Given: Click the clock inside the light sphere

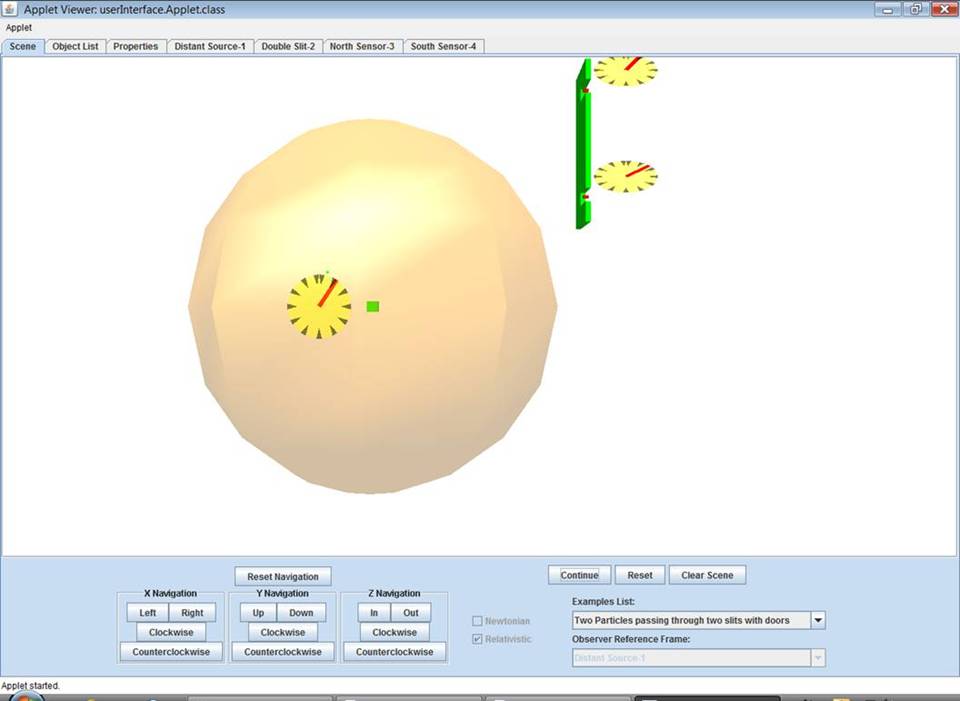Looking at the screenshot, I should click(318, 307).
